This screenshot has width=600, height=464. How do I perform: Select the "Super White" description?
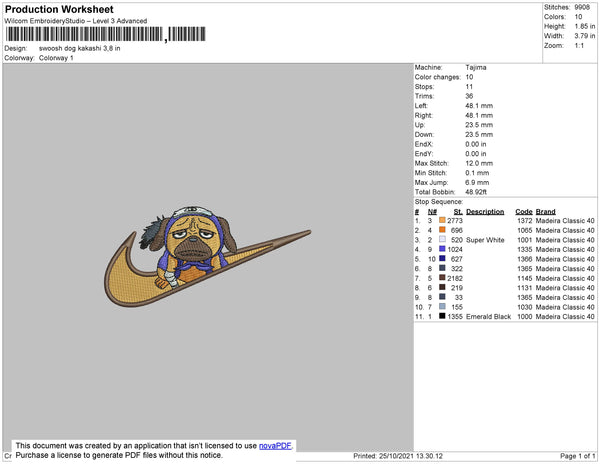coord(485,240)
